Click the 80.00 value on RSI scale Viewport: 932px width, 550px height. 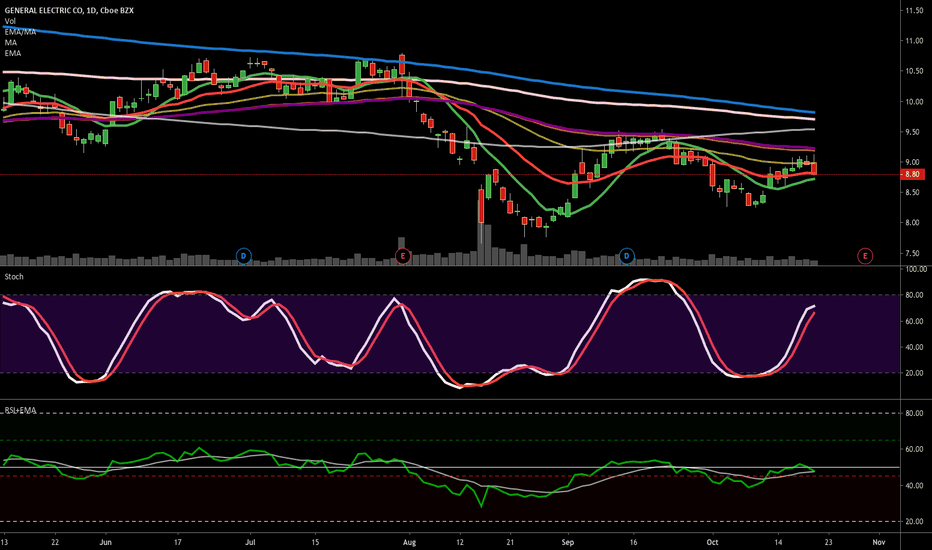(914, 413)
